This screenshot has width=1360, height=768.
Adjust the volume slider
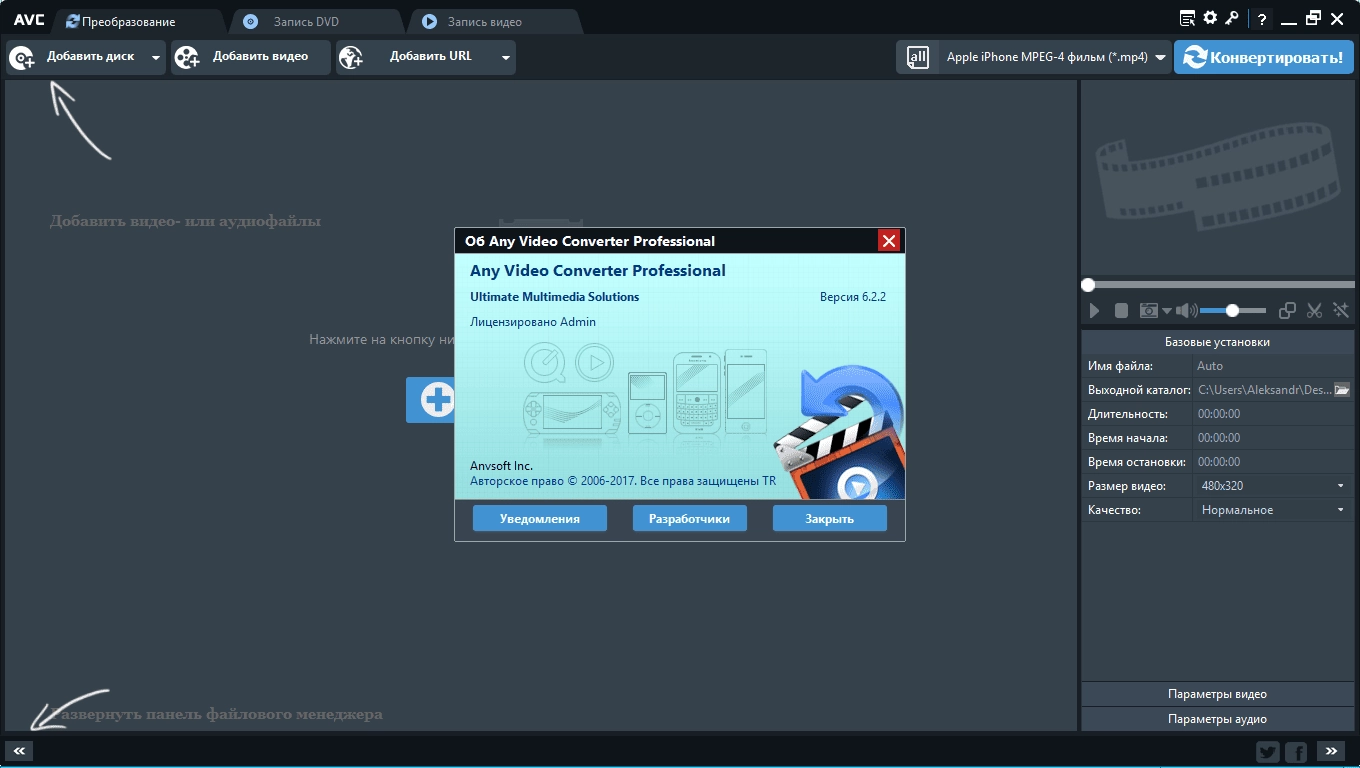click(1233, 311)
